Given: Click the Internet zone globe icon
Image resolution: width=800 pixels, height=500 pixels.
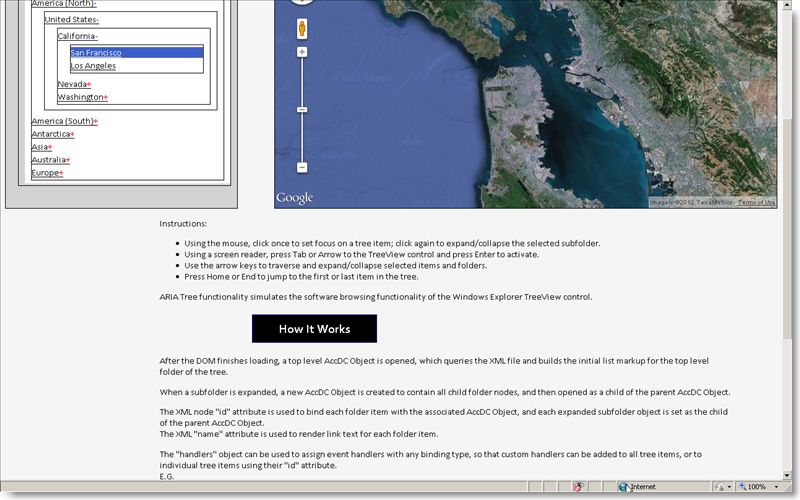Looking at the screenshot, I should [x=623, y=487].
